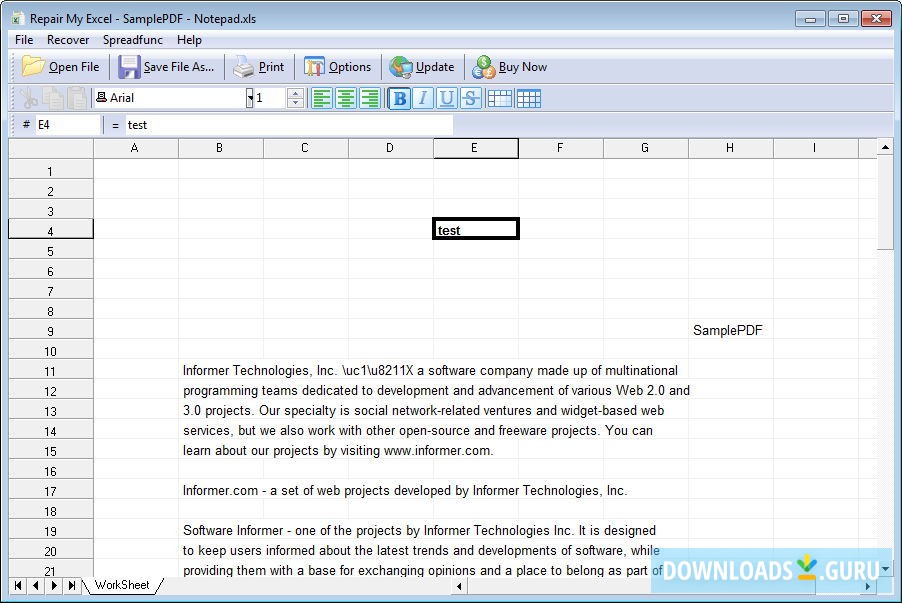Select the Options toolbar icon
The width and height of the screenshot is (902, 603).
pyautogui.click(x=339, y=66)
